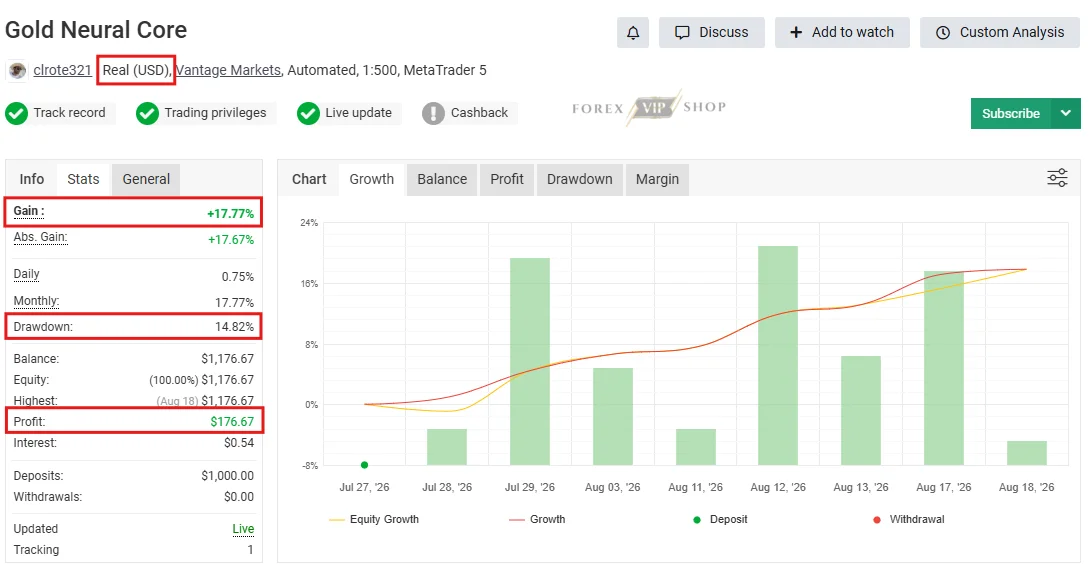
Task: Click the Gain label
Action: (29, 211)
